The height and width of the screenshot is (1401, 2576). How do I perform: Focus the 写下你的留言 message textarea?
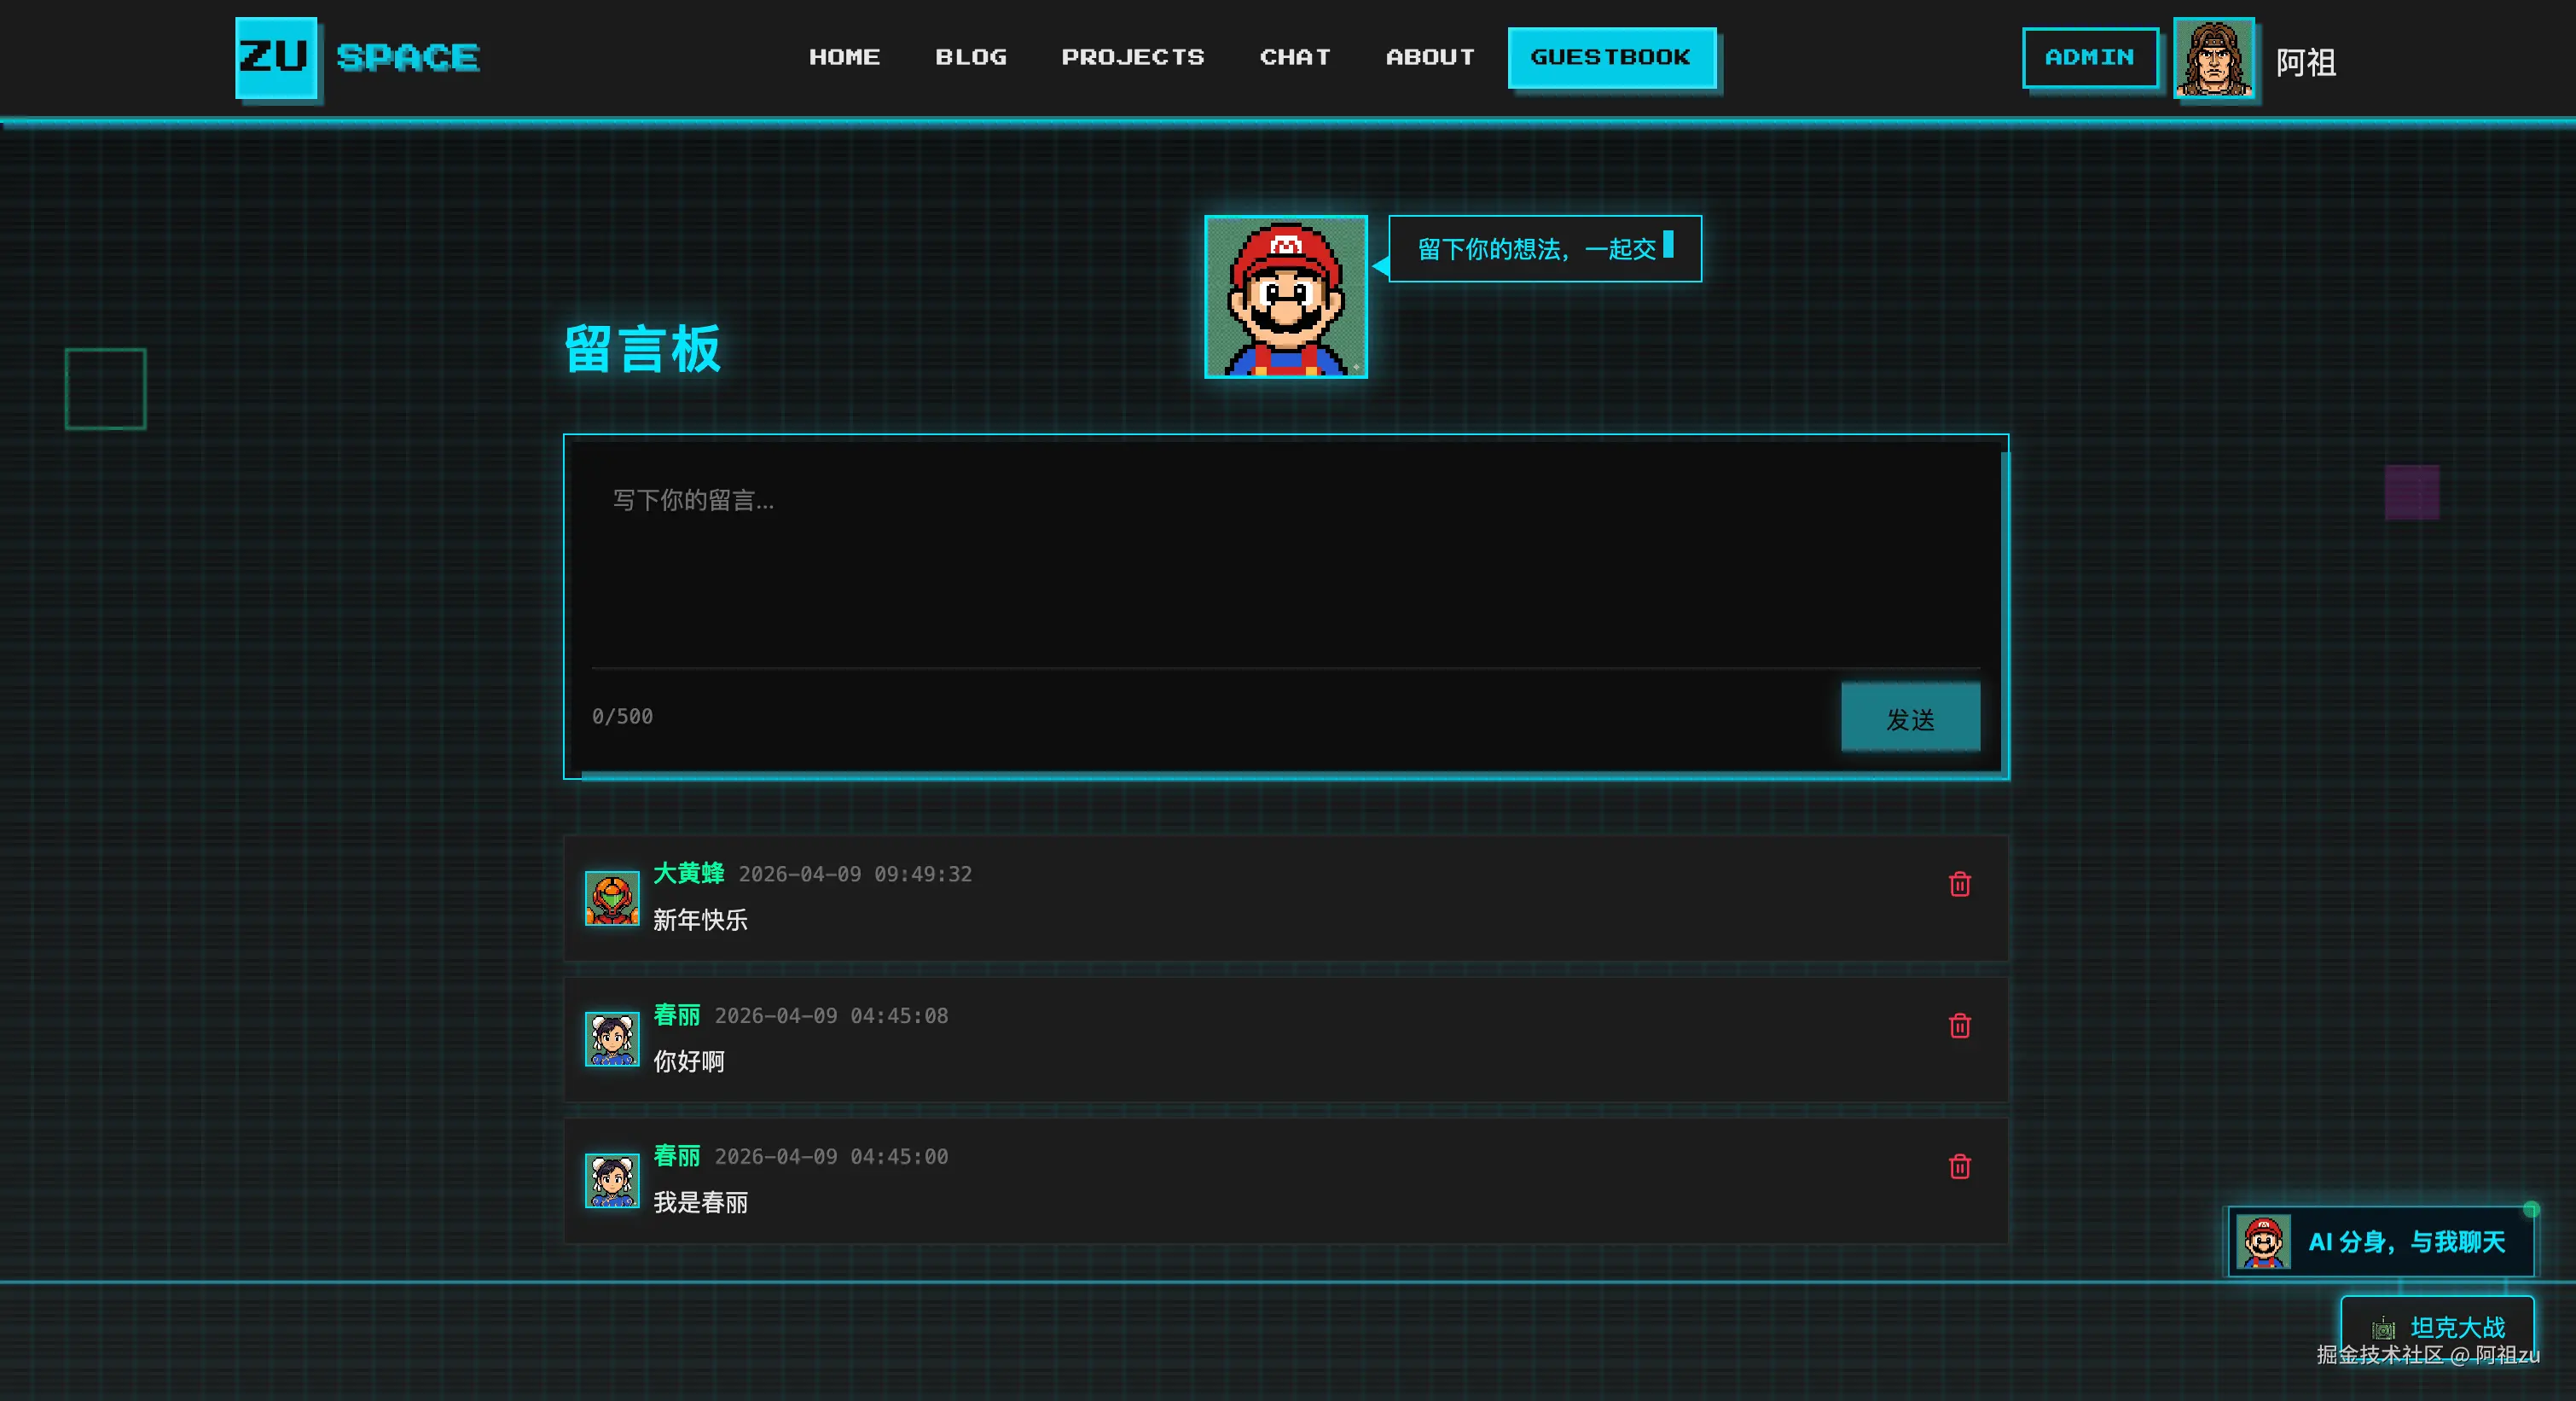1285,560
